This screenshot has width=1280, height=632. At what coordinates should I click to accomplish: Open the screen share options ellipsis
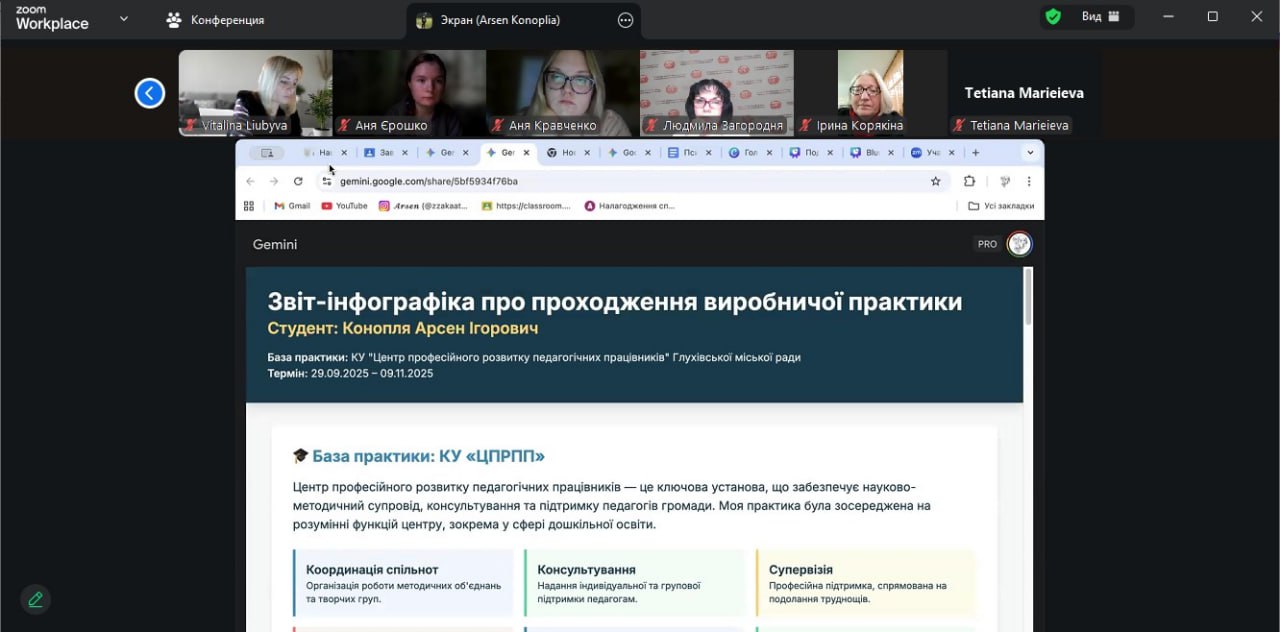[x=625, y=20]
